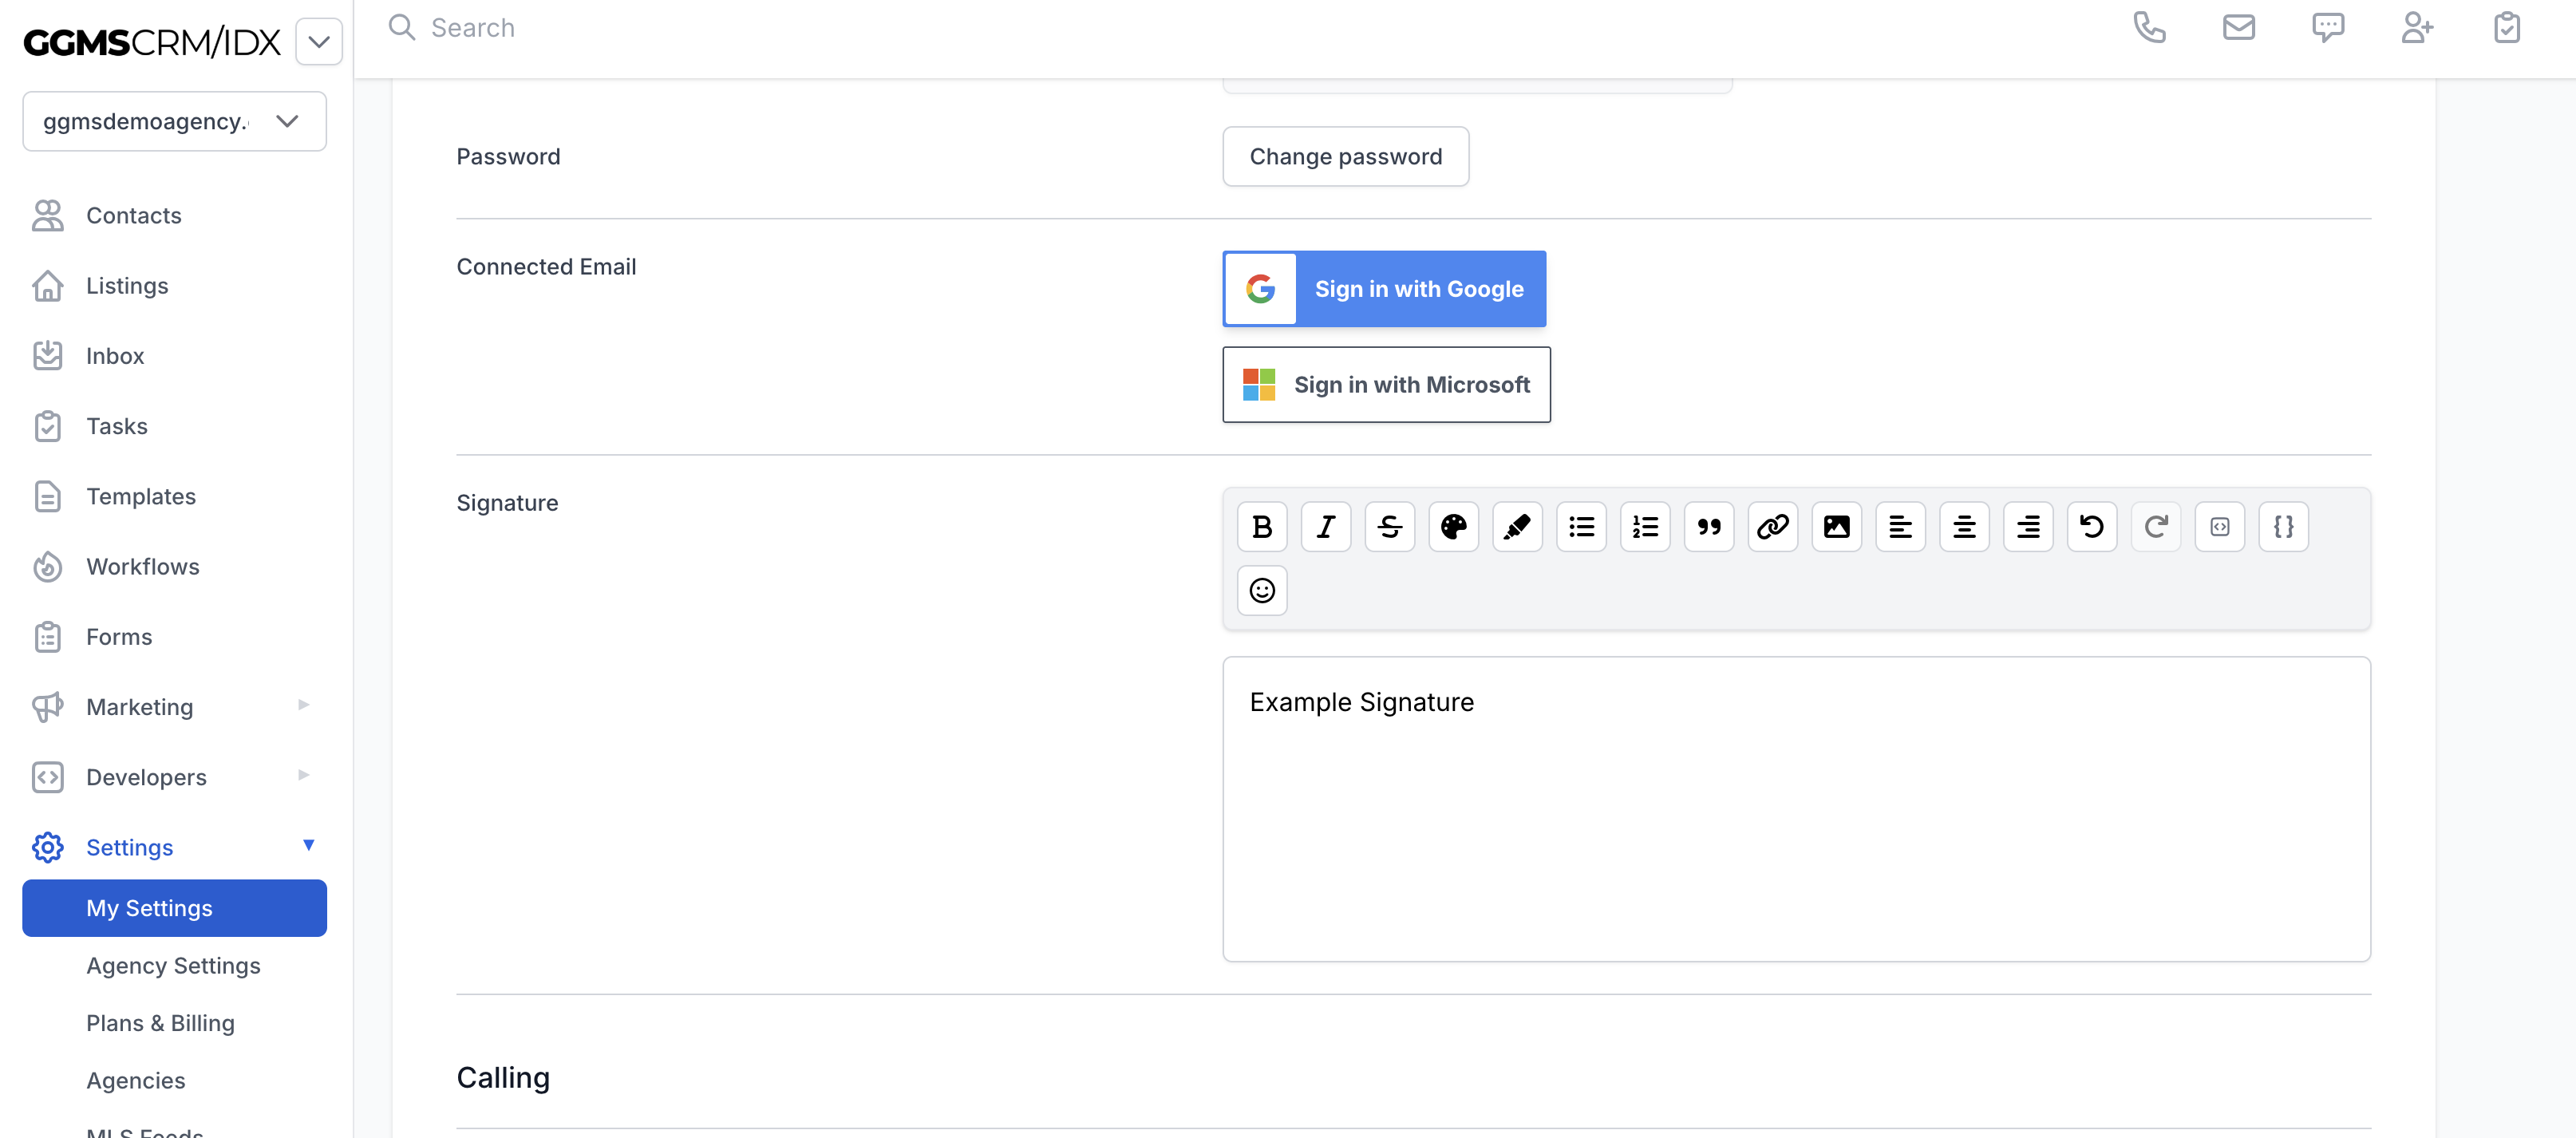Expand the Marketing submenu
This screenshot has height=1138, width=2576.
tap(304, 706)
